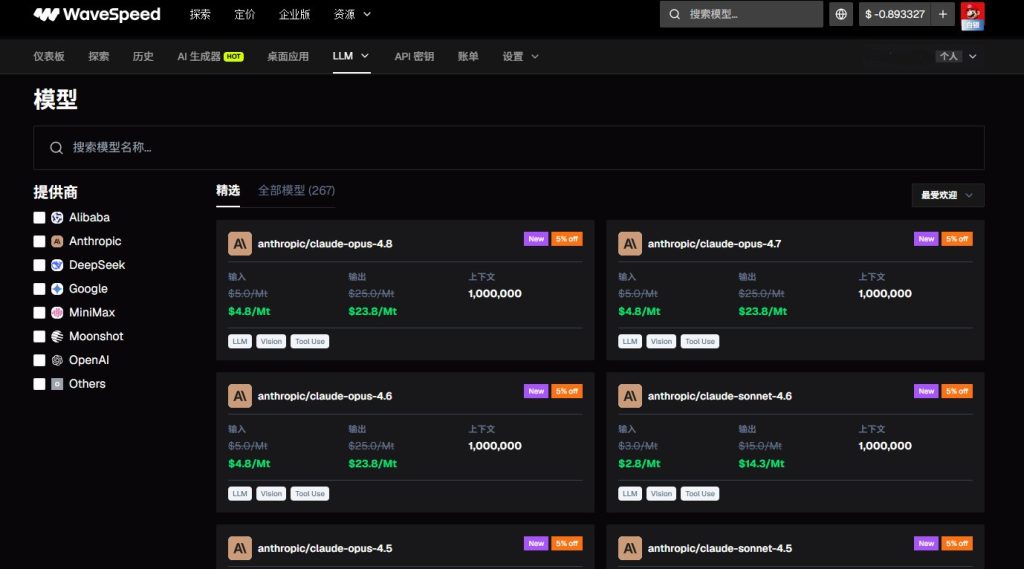
Task: Expand the 资源 dropdown in top nav
Action: pos(352,14)
